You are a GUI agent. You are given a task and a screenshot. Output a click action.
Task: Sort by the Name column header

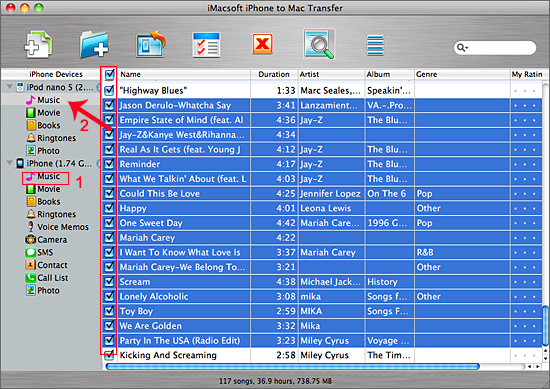pos(184,74)
